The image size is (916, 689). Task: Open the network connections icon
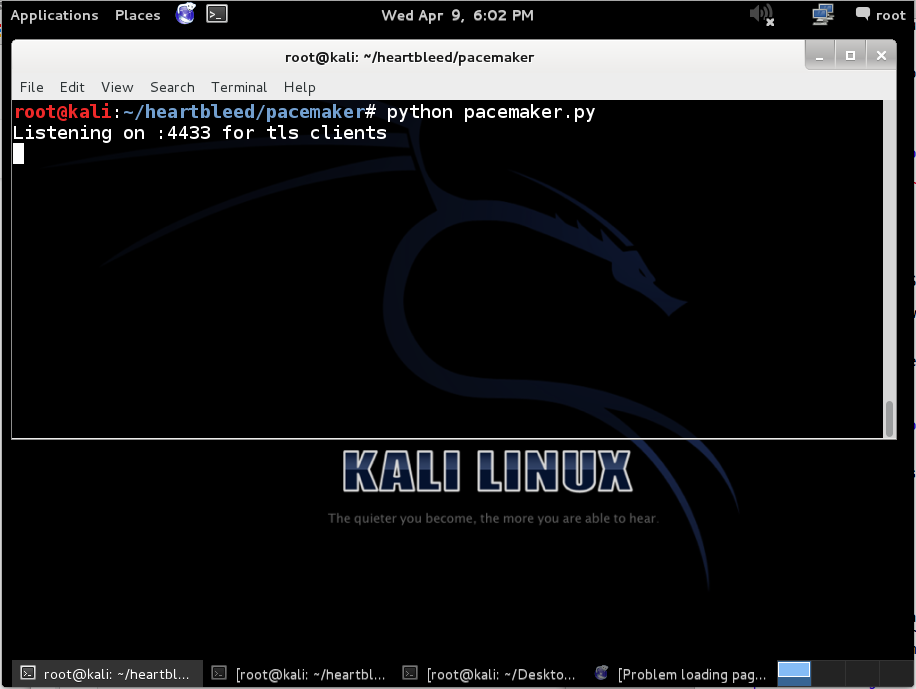pyautogui.click(x=823, y=14)
